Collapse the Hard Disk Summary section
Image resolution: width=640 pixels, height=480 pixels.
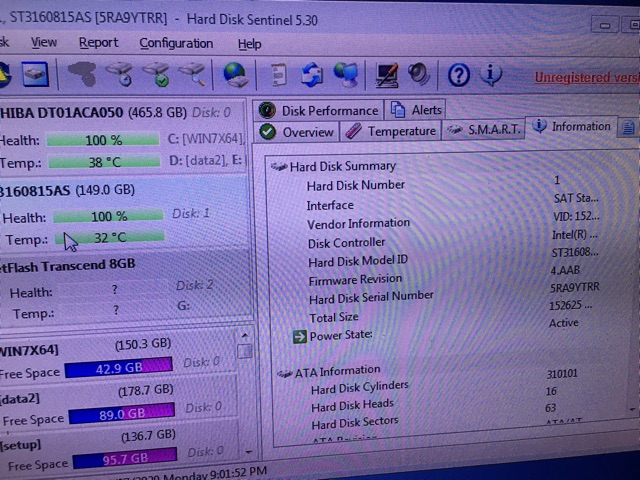coord(278,167)
